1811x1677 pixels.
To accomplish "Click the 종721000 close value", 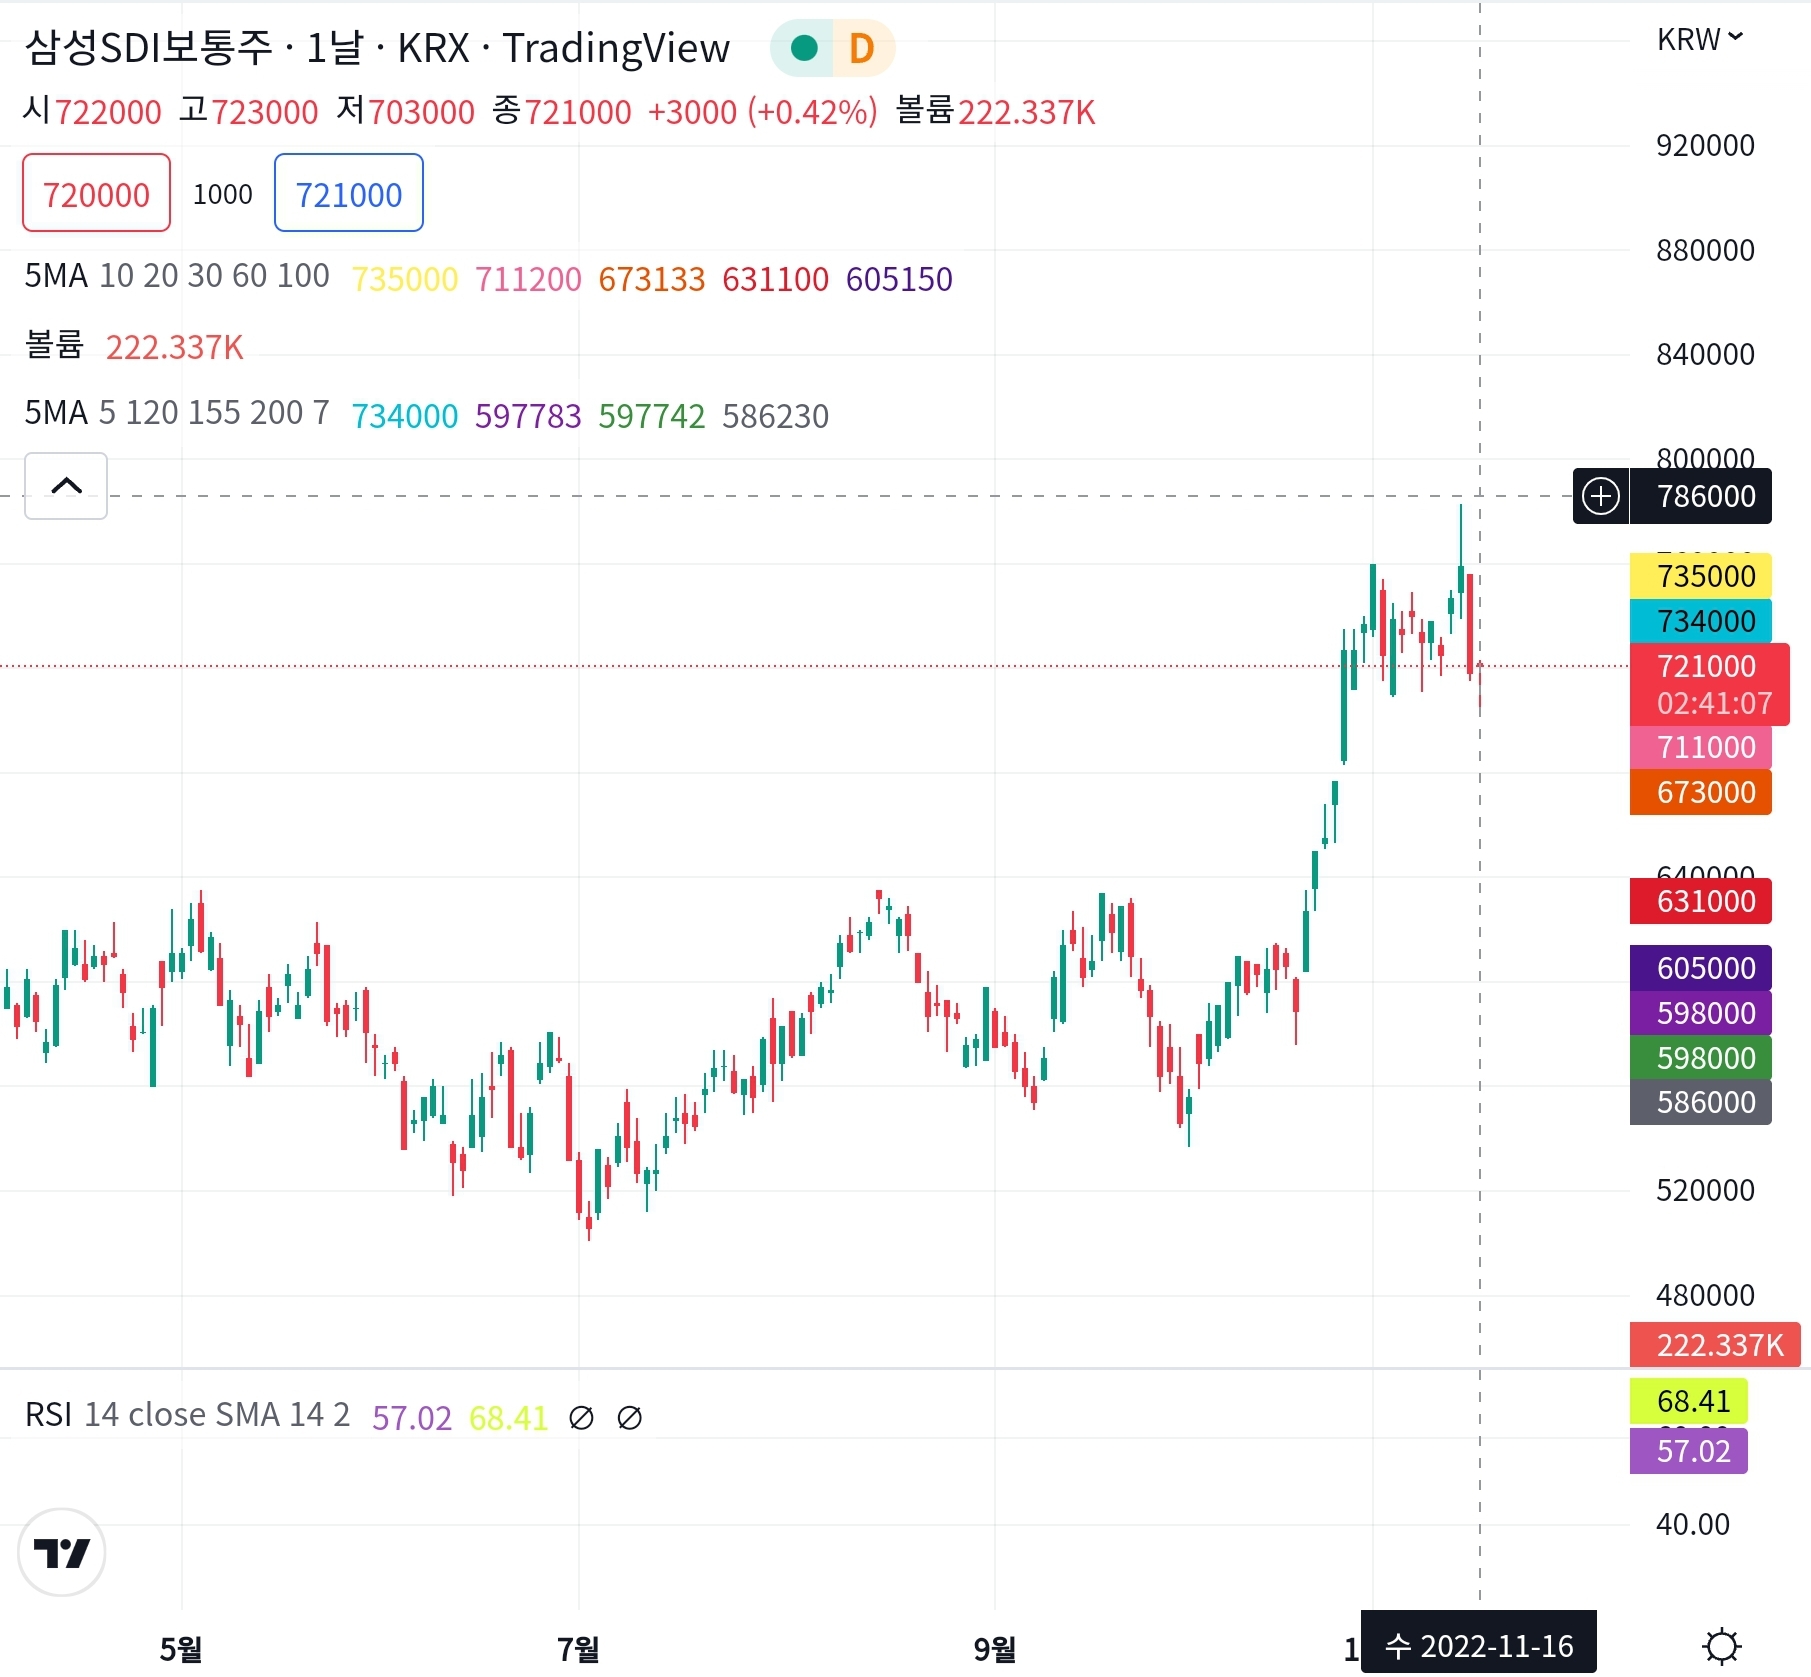I will (x=562, y=111).
